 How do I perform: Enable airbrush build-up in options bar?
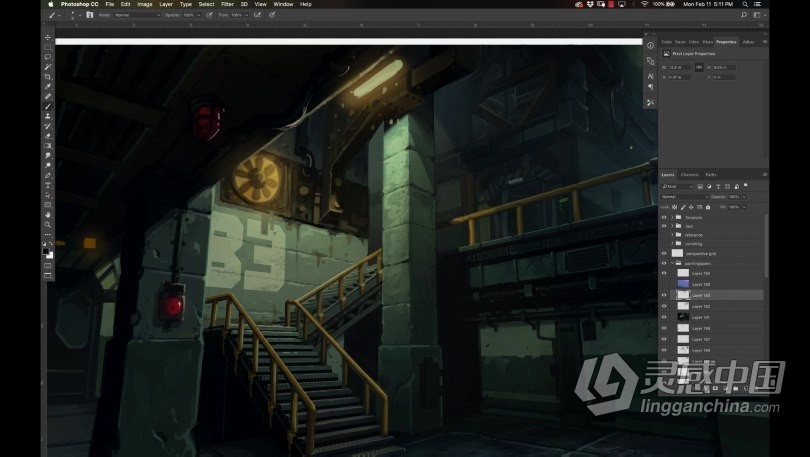pos(257,15)
